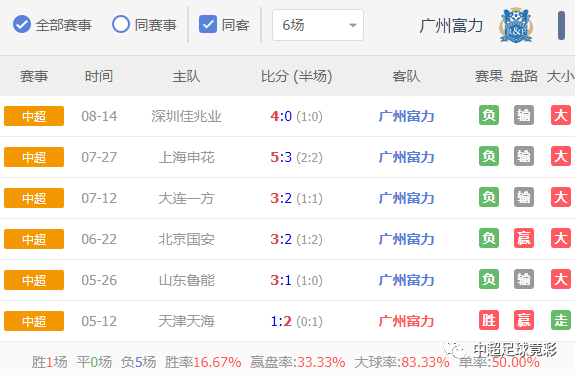Click red 大 badge in 08-14 row
This screenshot has height=375, width=575.
tap(561, 115)
